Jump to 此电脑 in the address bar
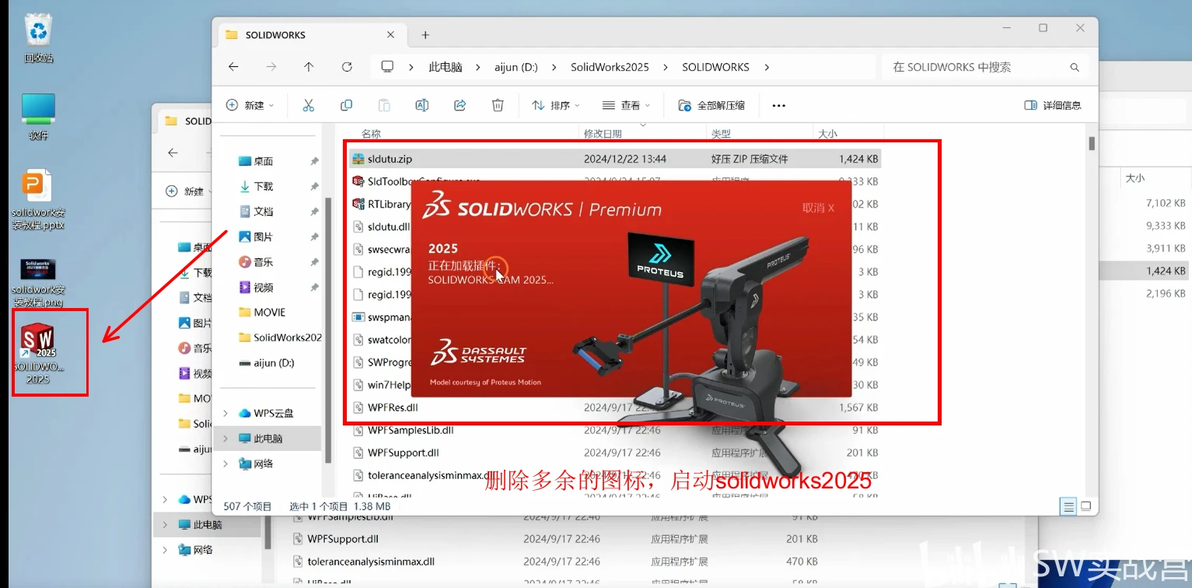Screen dimensions: 1192x588 pyautogui.click(x=445, y=67)
